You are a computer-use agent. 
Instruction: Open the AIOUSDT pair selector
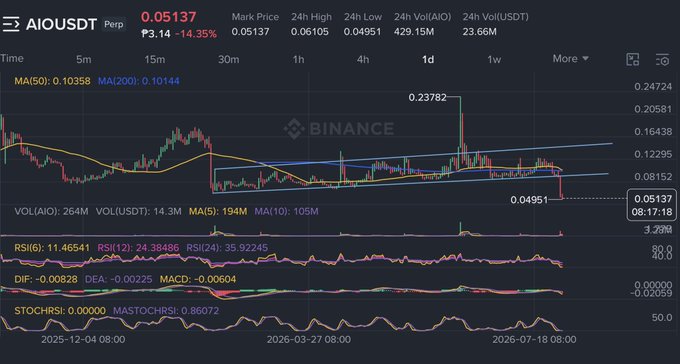[x=61, y=24]
